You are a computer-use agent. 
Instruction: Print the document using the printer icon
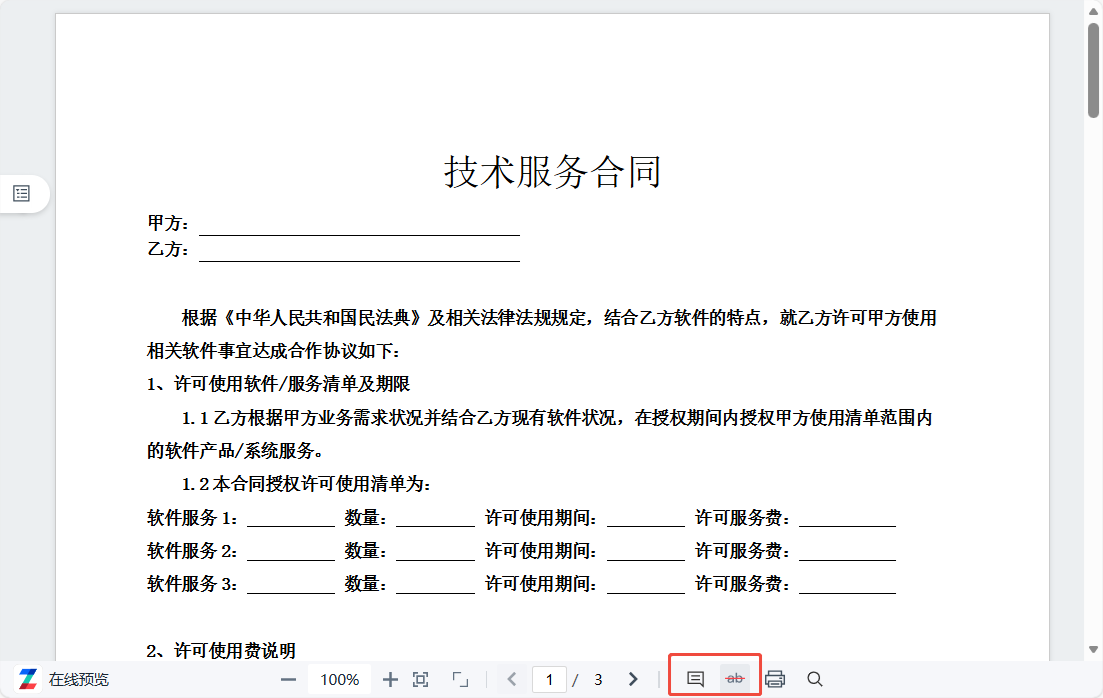point(775,679)
